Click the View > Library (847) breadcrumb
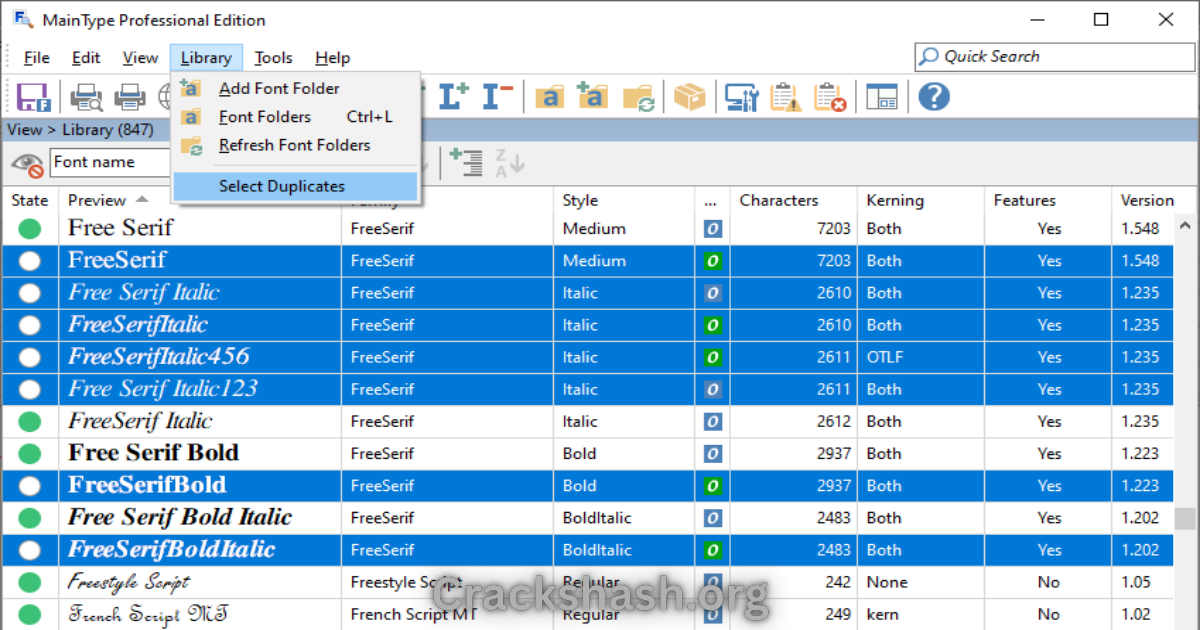This screenshot has height=630, width=1200. [x=80, y=129]
